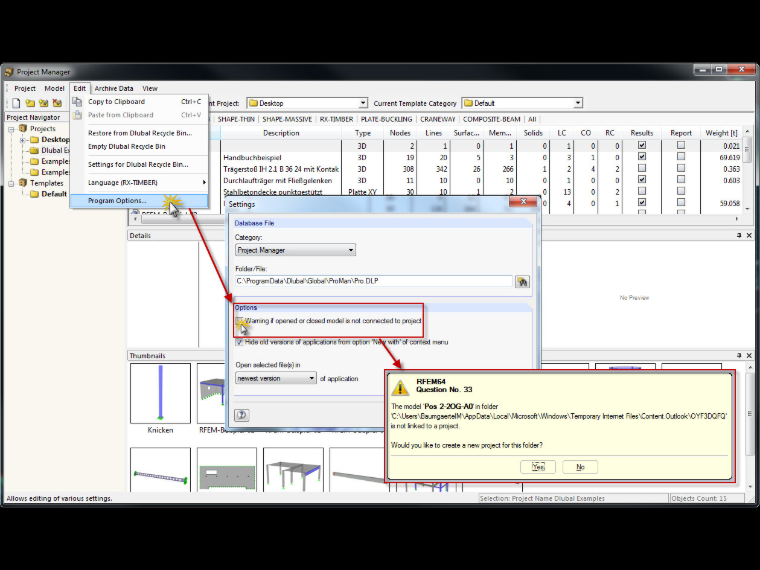The height and width of the screenshot is (570, 760).
Task: Choose Restore from Dlubal Recycle Bin
Action: coord(140,133)
